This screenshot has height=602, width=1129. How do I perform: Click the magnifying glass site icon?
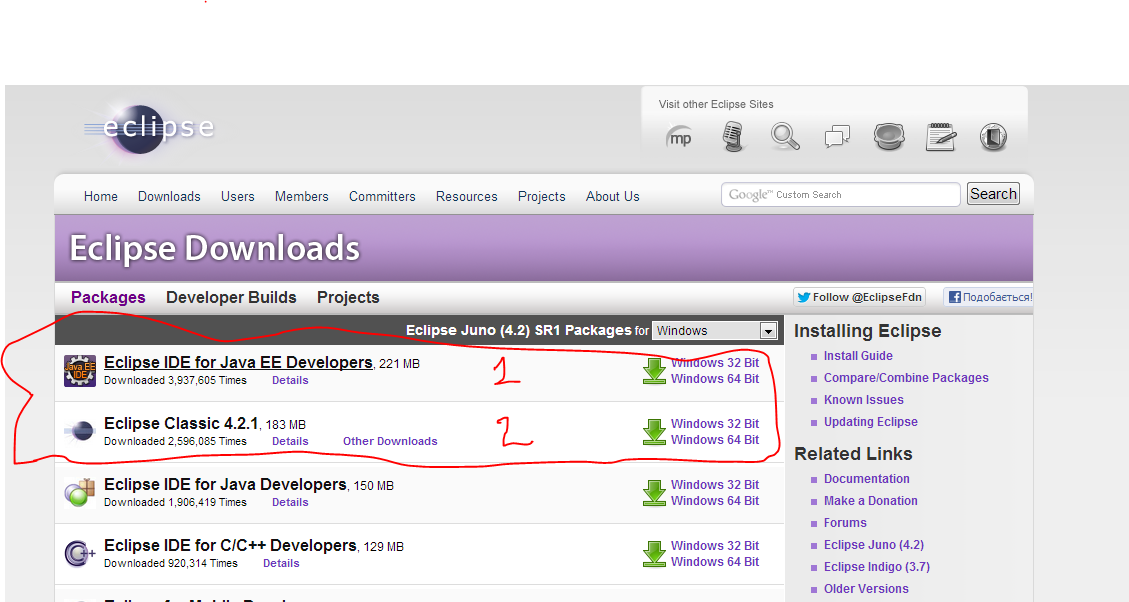pyautogui.click(x=785, y=136)
